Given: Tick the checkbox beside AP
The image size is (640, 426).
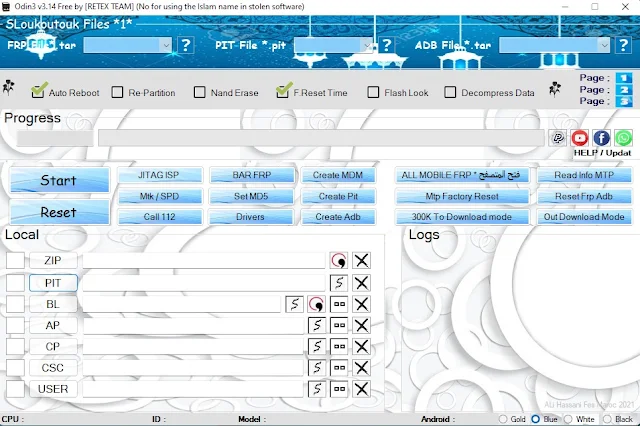Looking at the screenshot, I should tap(16, 325).
